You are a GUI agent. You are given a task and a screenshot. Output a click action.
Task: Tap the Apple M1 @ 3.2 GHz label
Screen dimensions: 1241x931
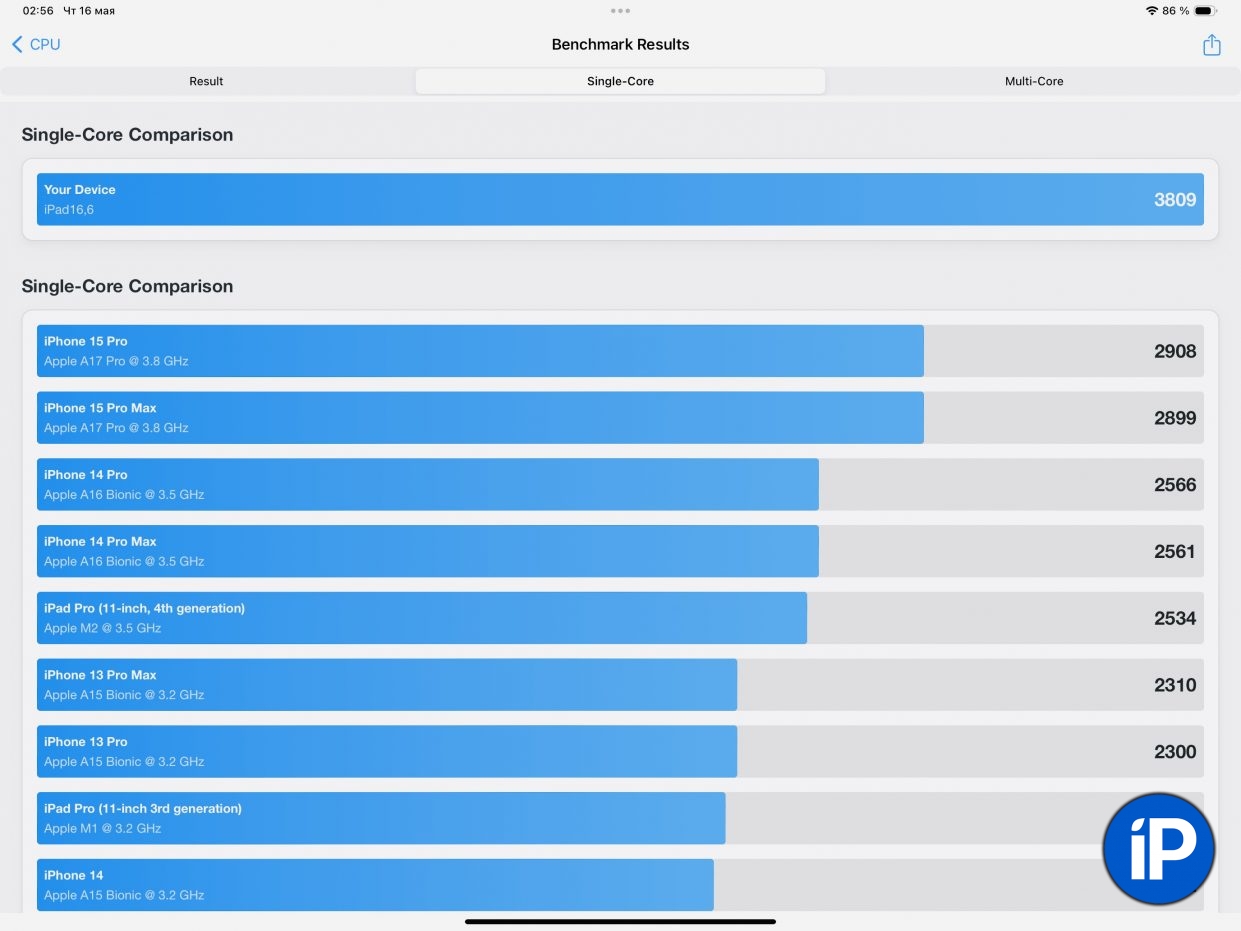(x=102, y=828)
